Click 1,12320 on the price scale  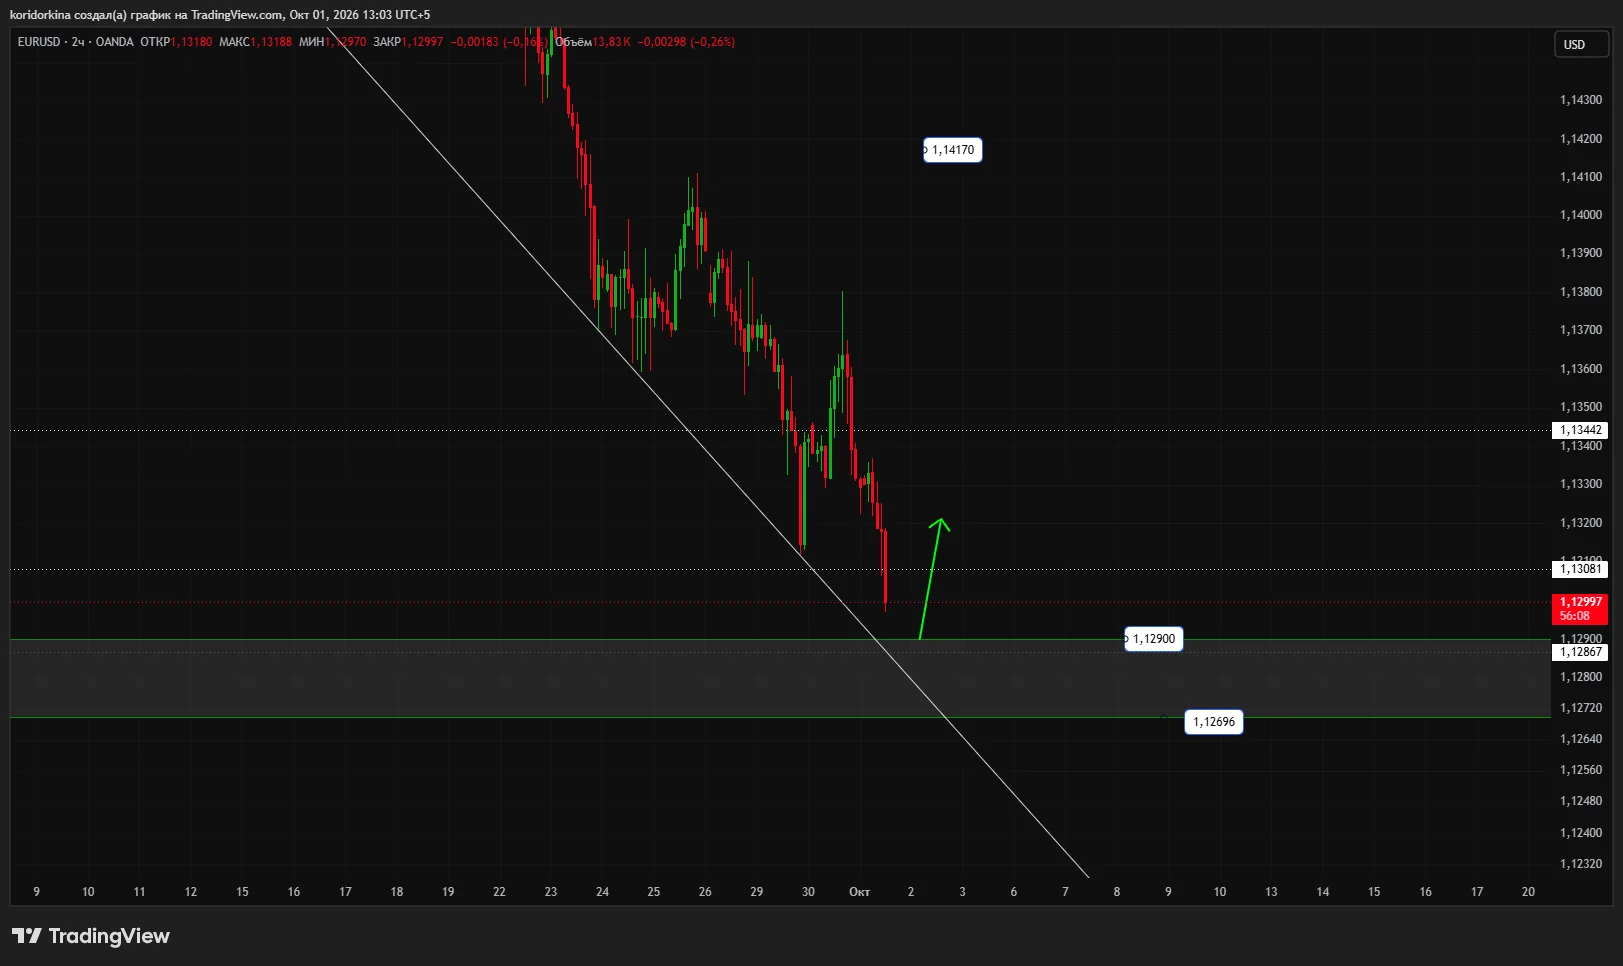tap(1580, 864)
